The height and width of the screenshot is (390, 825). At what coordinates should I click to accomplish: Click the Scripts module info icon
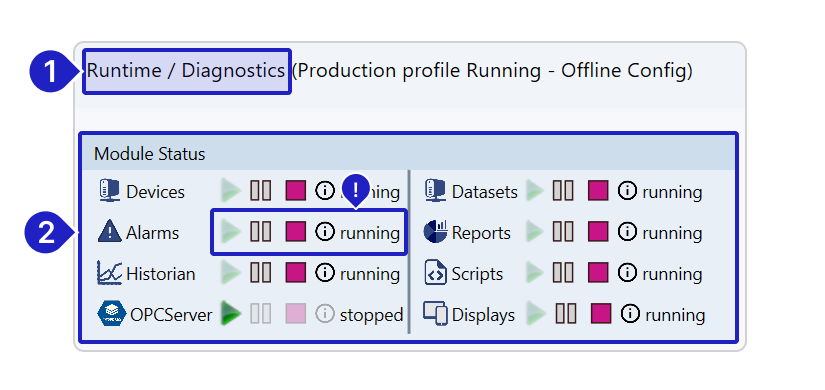[627, 273]
